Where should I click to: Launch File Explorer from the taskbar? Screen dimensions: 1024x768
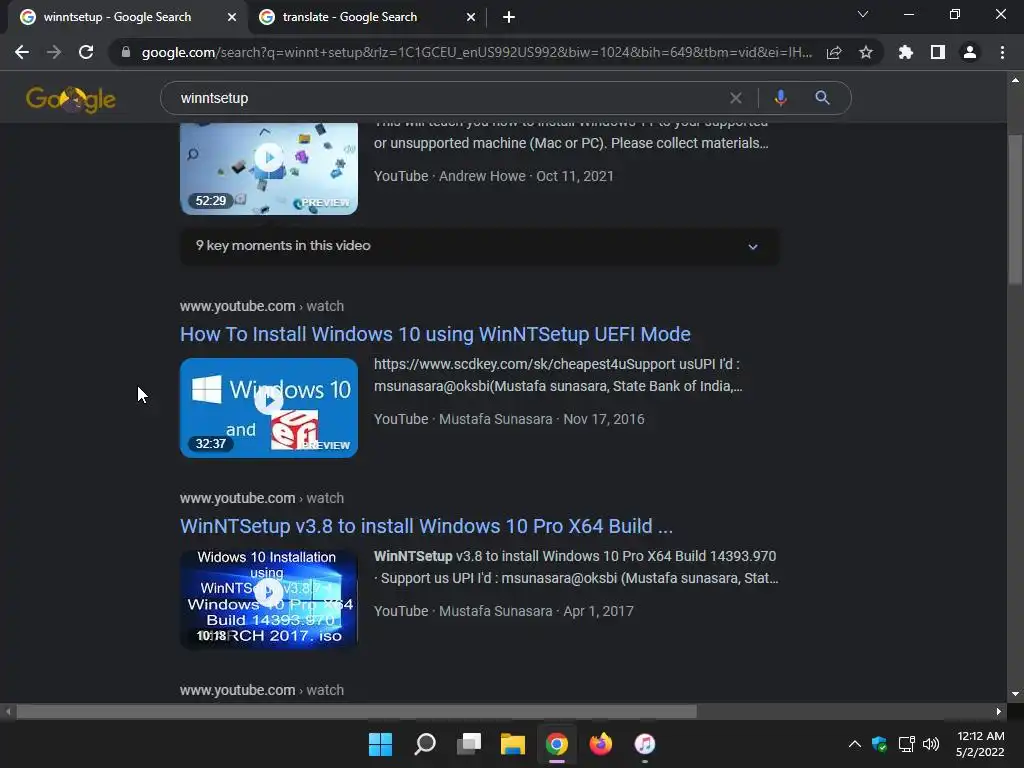[513, 744]
